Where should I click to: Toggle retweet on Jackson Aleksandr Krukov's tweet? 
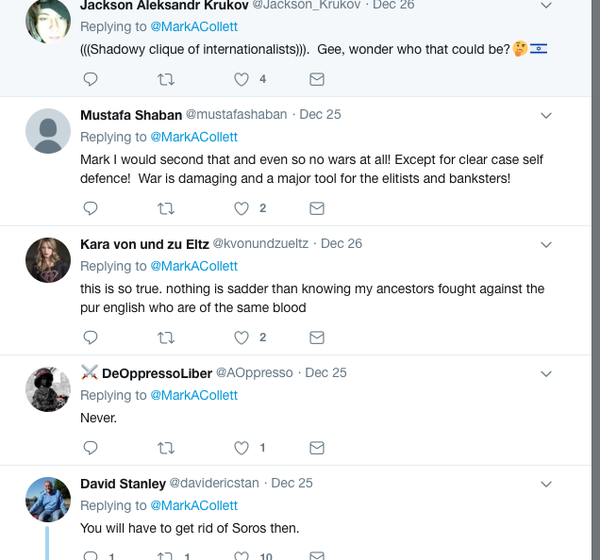[166, 79]
